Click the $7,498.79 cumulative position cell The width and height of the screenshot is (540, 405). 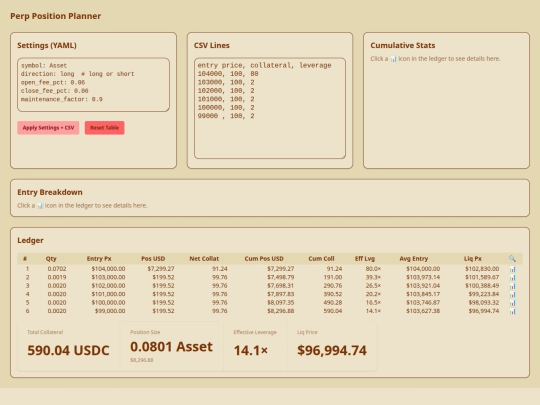tap(280, 277)
